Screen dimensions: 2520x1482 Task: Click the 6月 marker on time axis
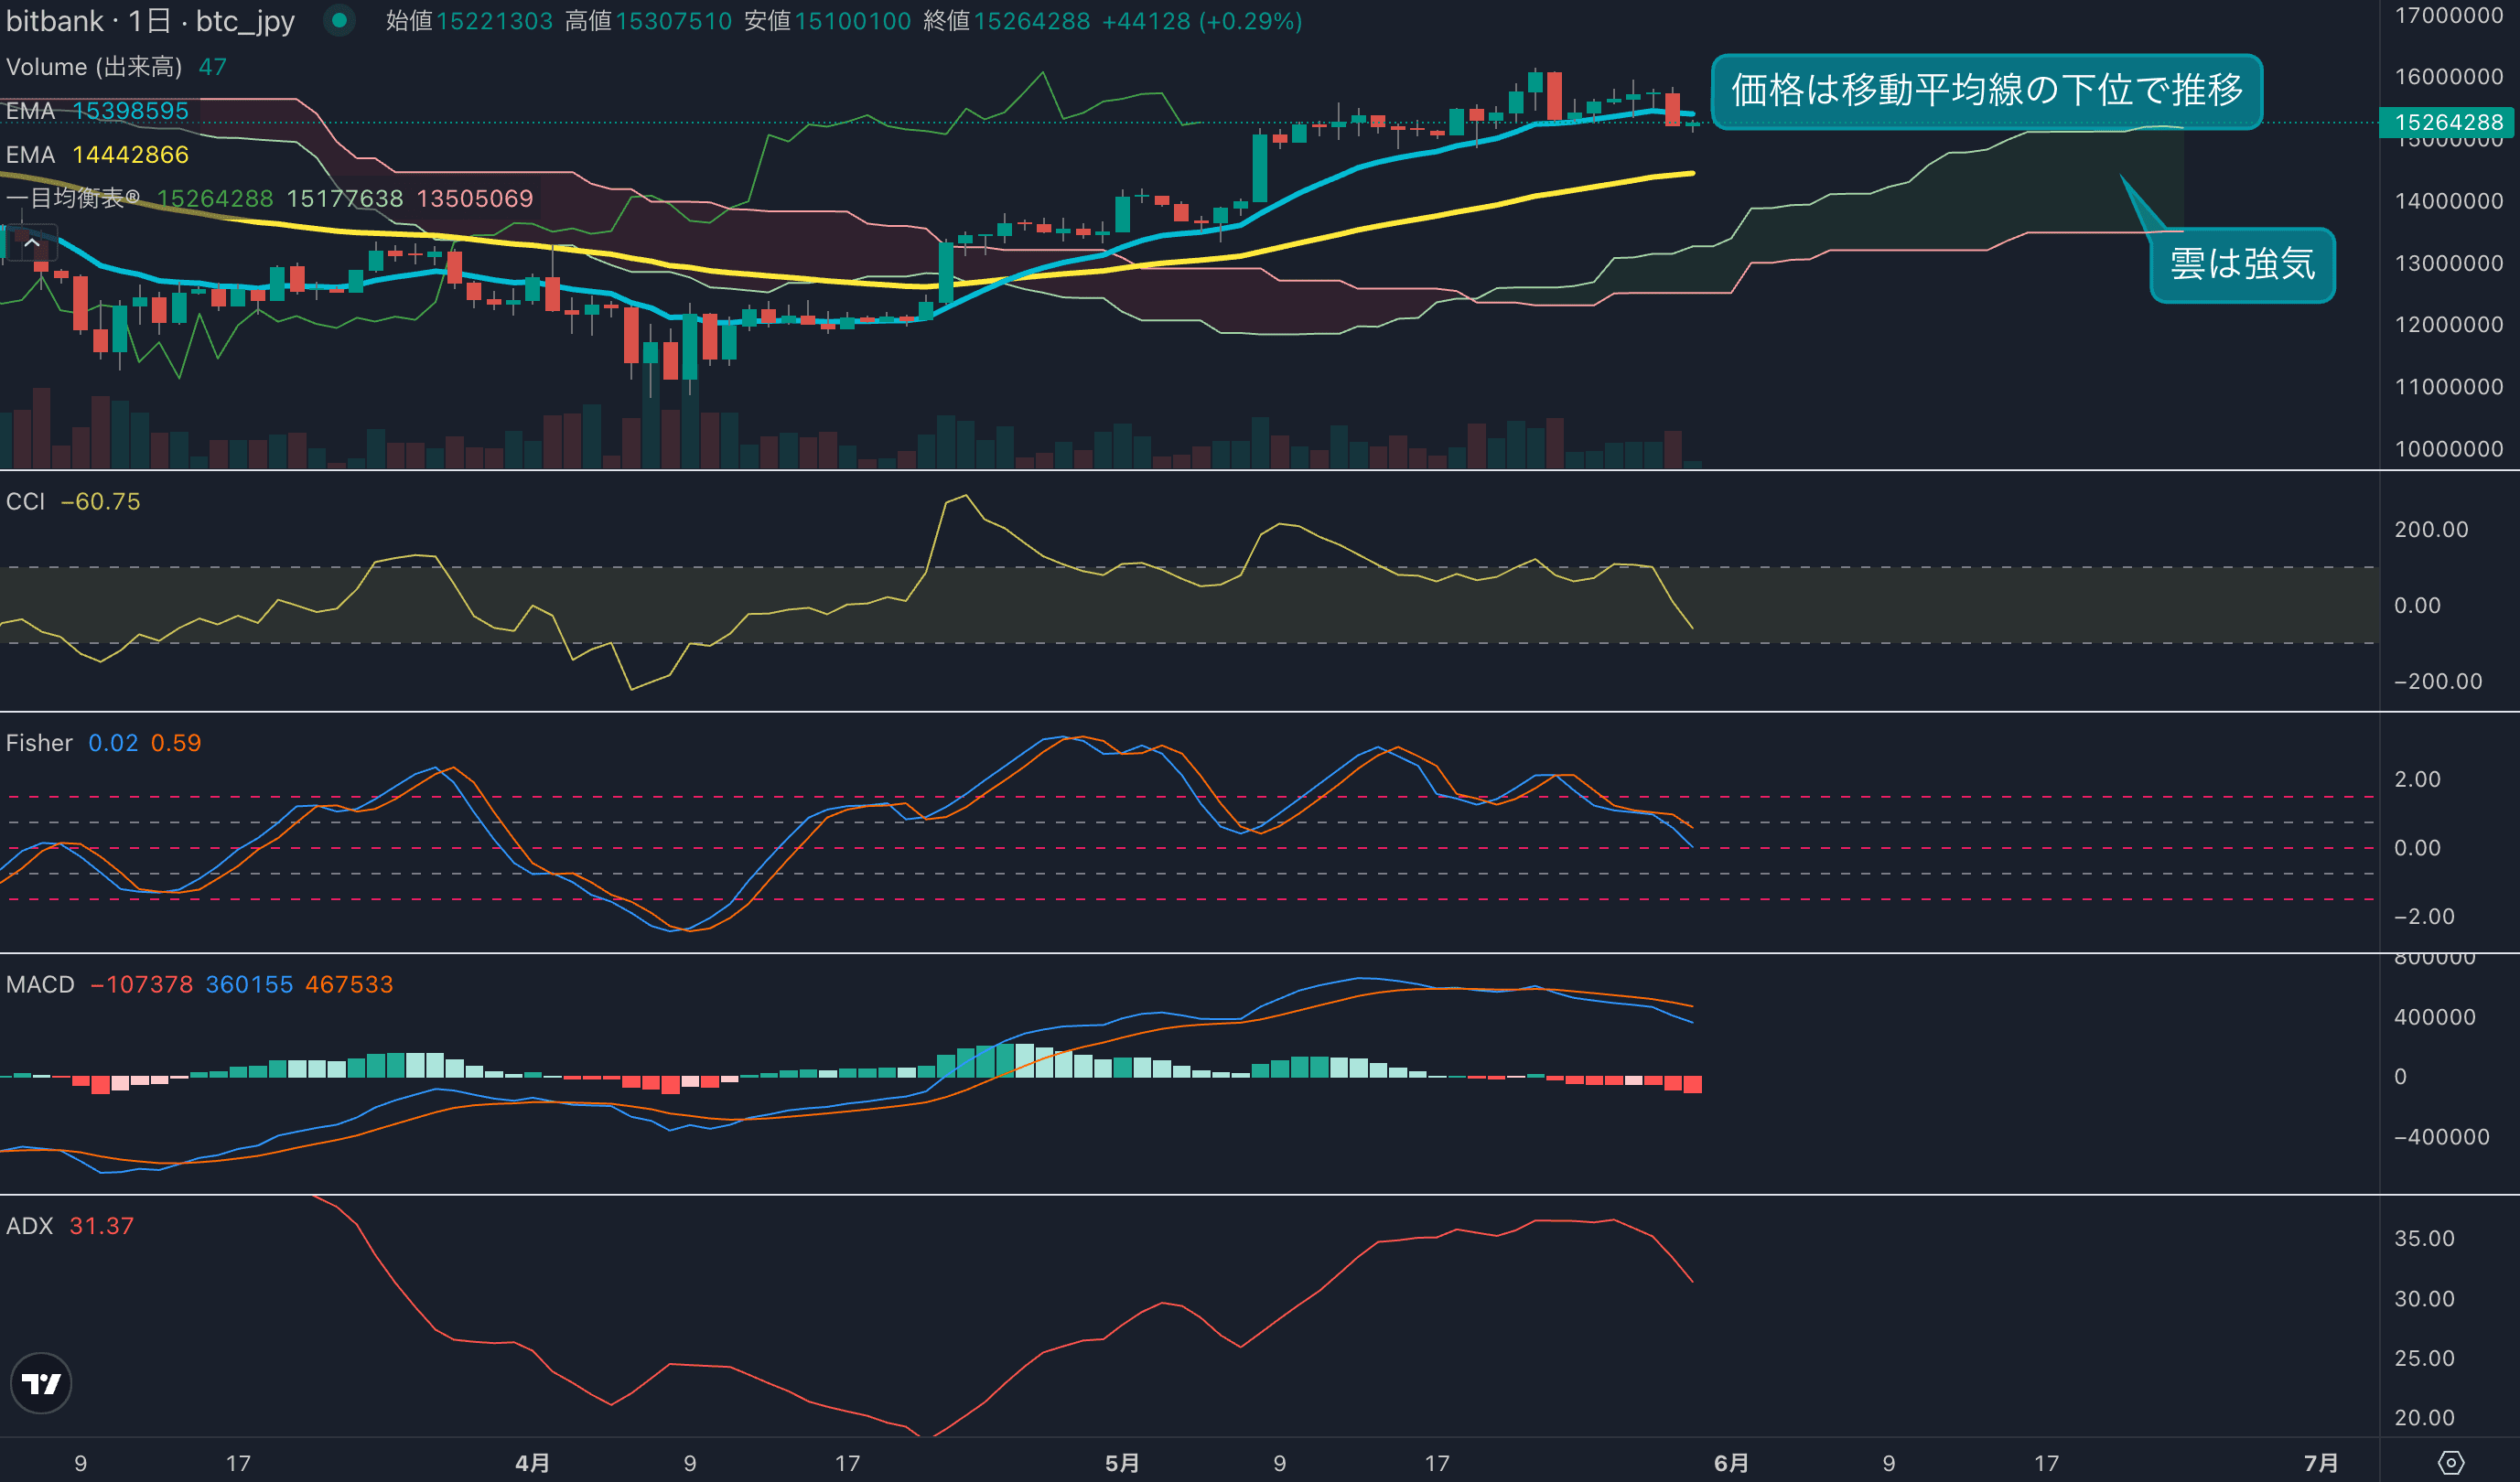coord(1731,1463)
